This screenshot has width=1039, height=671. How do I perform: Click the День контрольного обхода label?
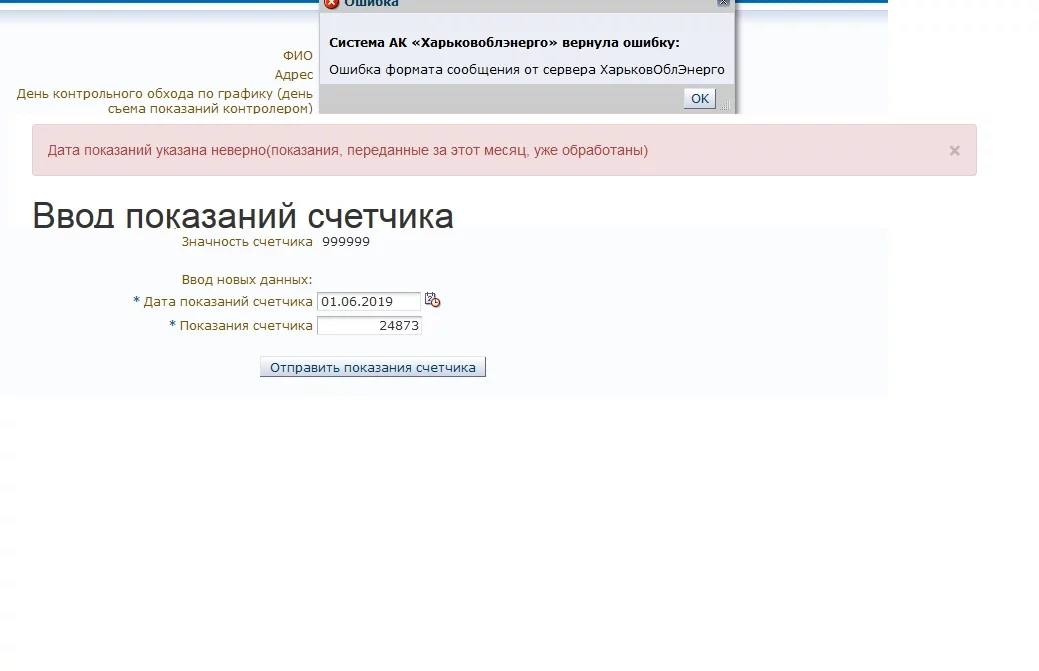[x=164, y=101]
